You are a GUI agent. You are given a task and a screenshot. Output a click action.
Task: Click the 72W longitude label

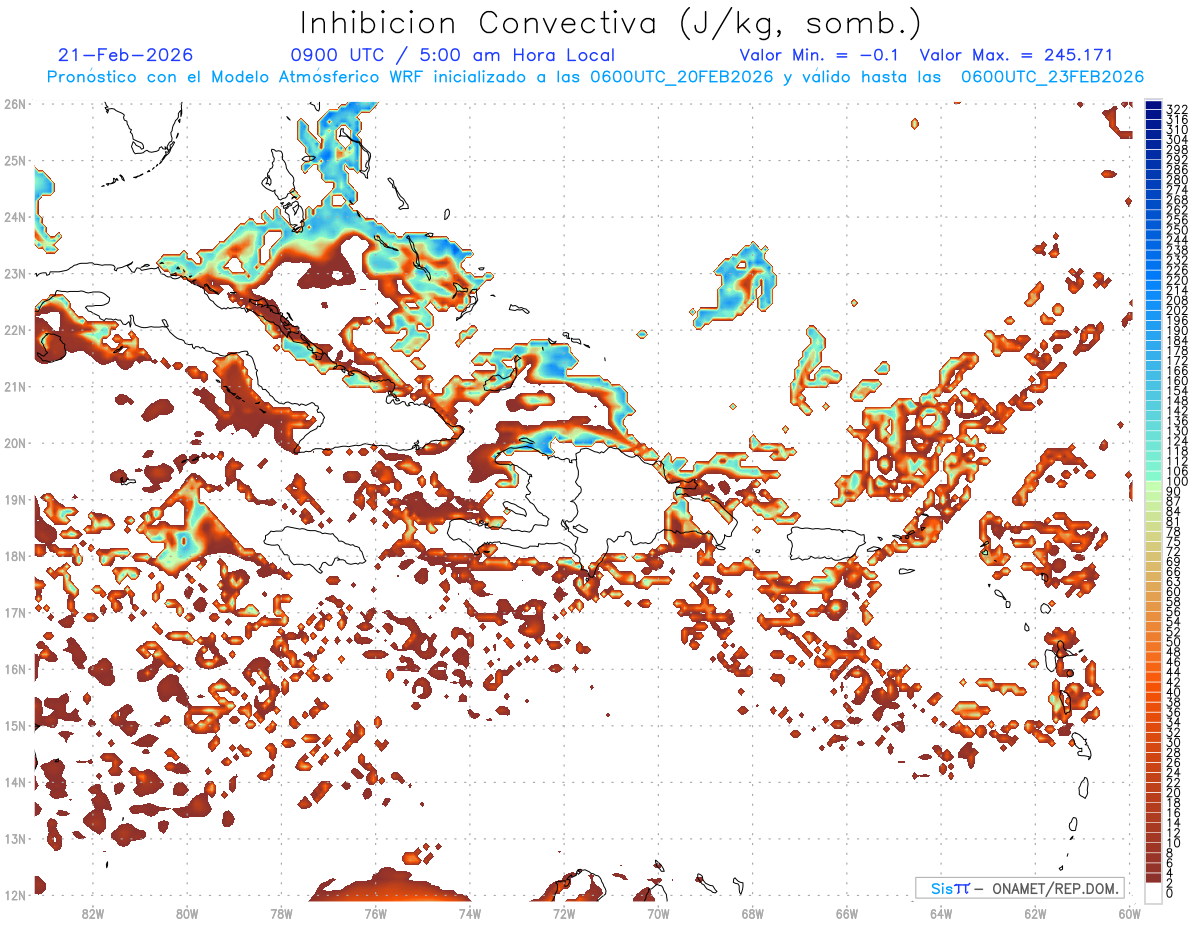click(564, 913)
